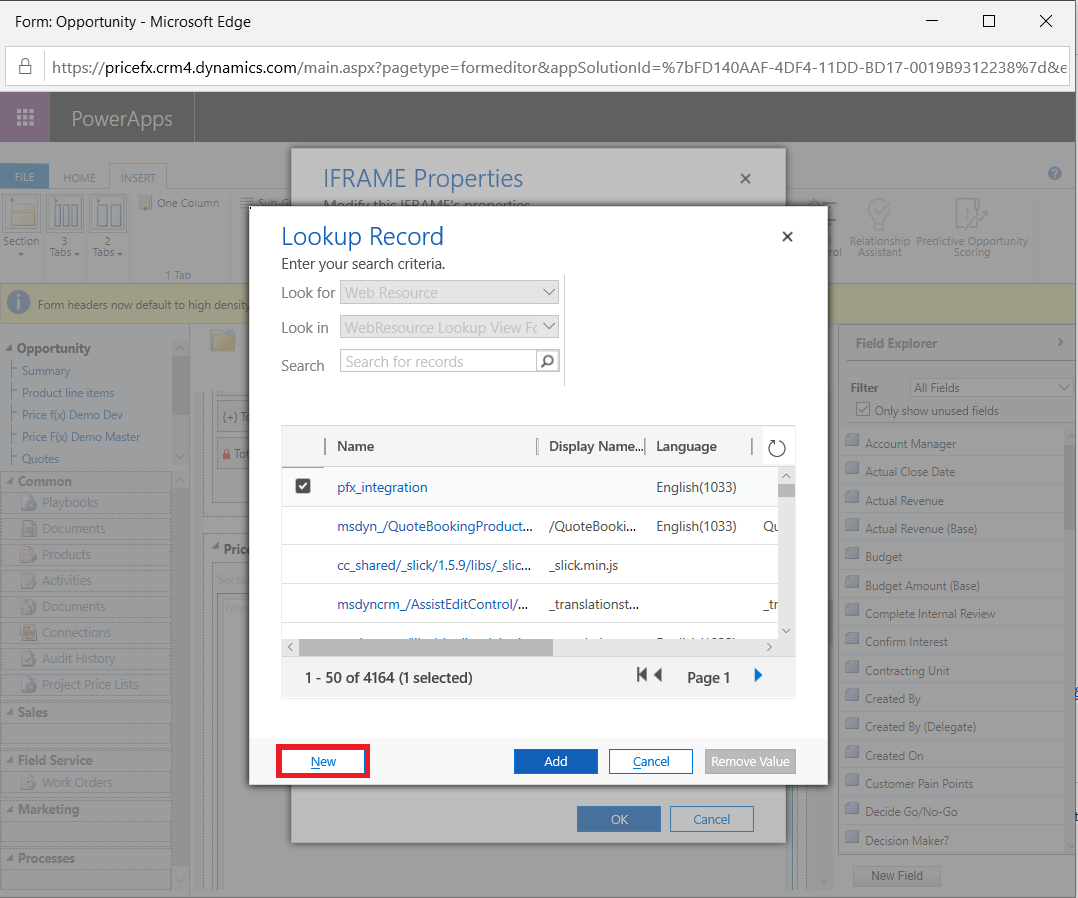Click the New button in lookup dialog
This screenshot has height=898, width=1078.
(x=324, y=762)
